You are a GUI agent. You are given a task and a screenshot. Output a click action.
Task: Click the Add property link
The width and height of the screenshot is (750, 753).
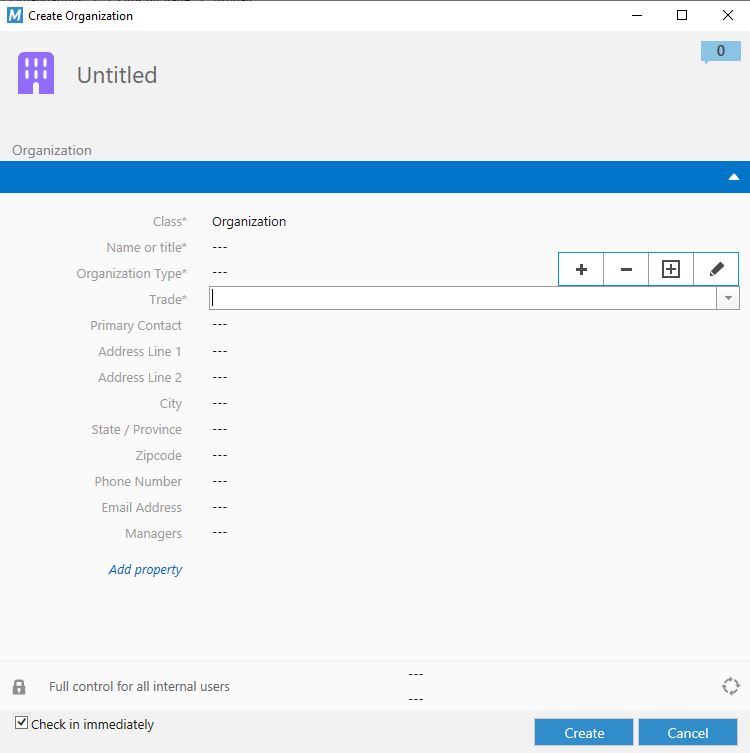pyautogui.click(x=145, y=569)
